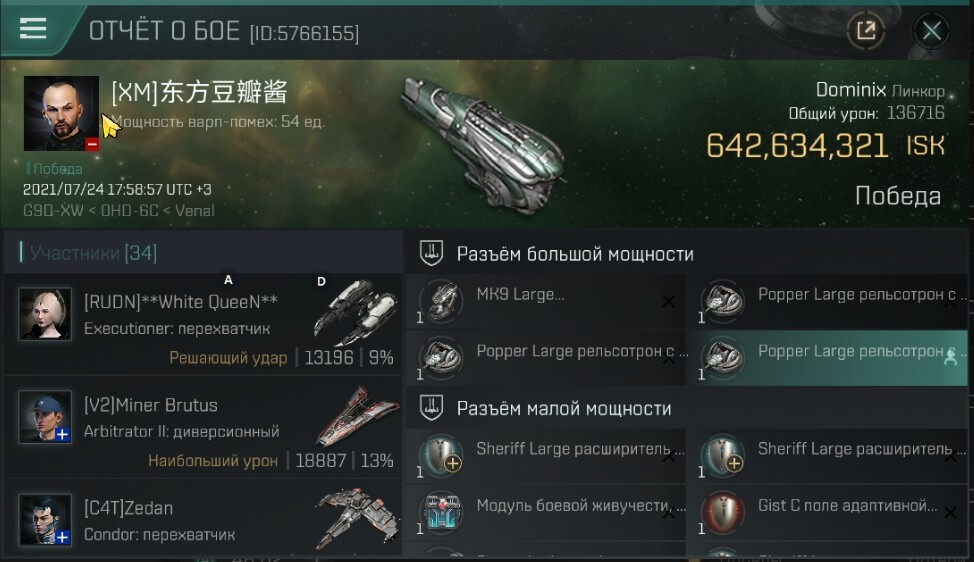The image size is (974, 562).
Task: Click the Dominix ship image
Action: [485, 144]
